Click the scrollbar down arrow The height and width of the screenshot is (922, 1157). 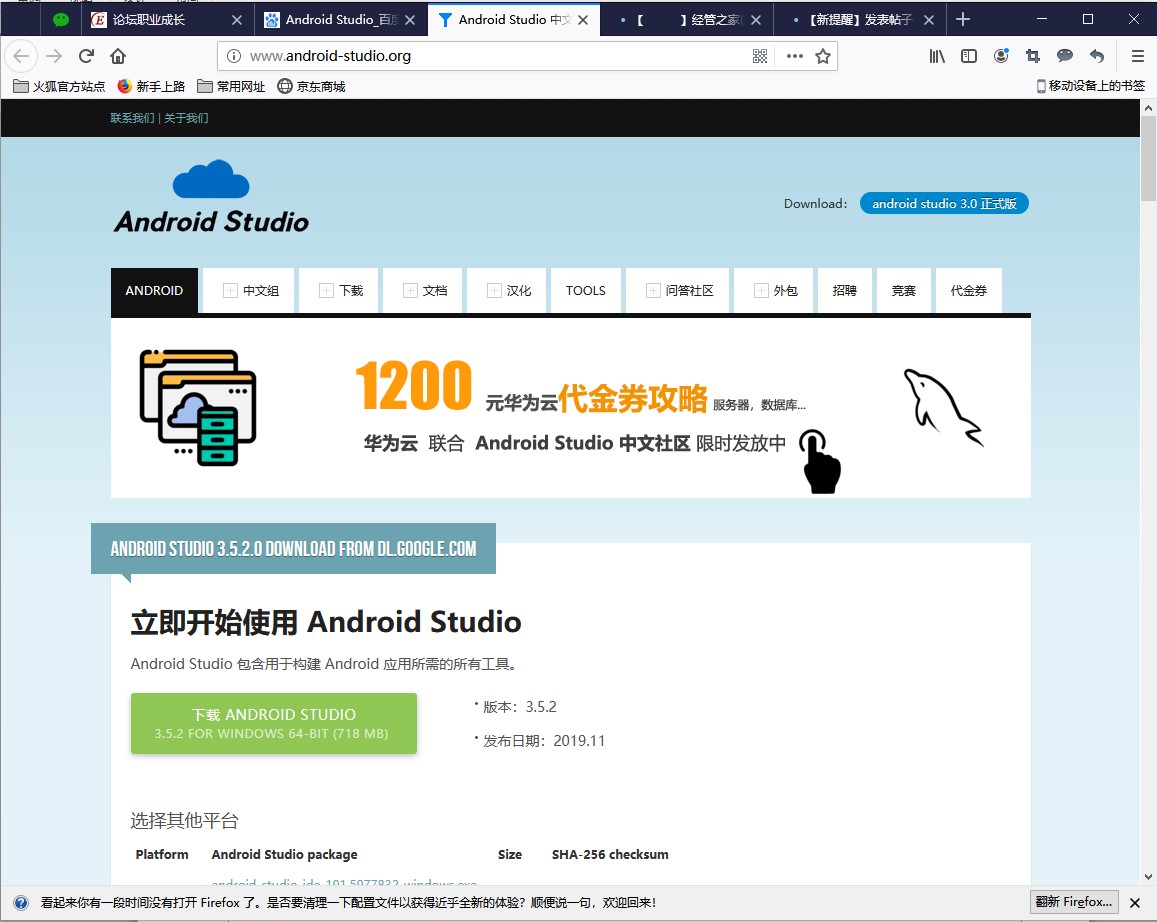coord(1148,876)
